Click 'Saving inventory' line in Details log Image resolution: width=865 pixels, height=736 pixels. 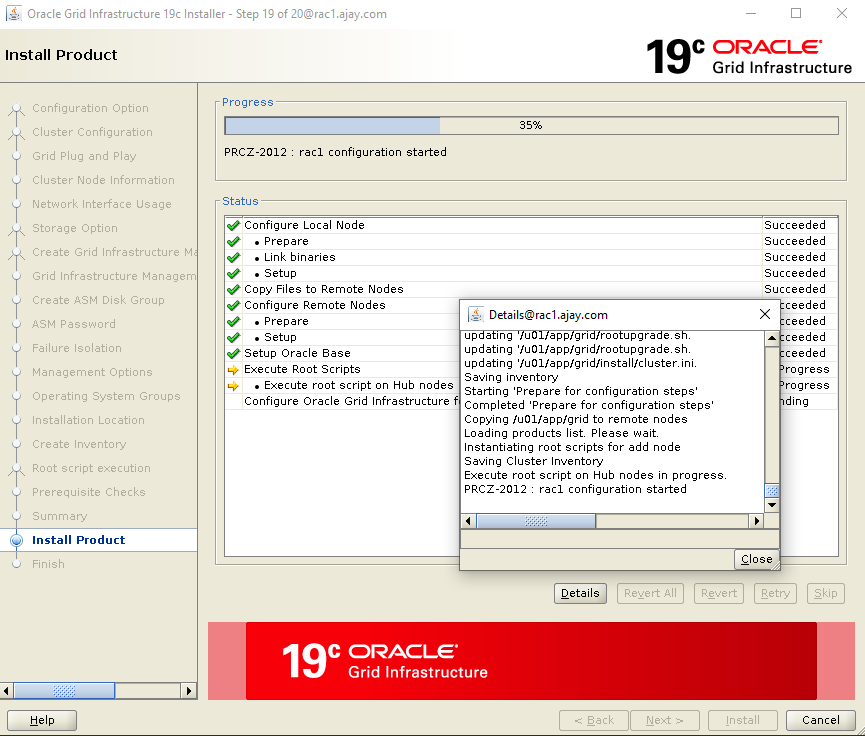(511, 377)
